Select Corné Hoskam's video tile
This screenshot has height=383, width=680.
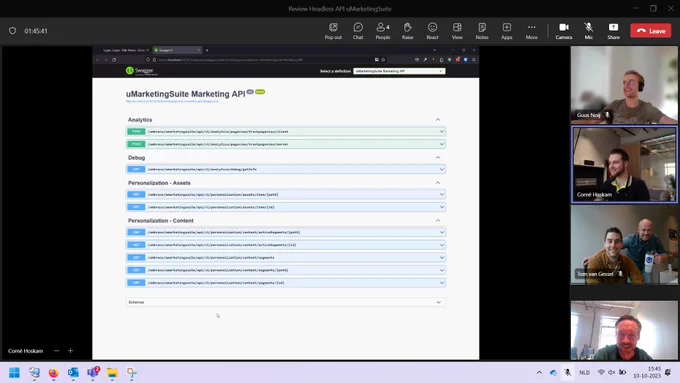tap(624, 164)
